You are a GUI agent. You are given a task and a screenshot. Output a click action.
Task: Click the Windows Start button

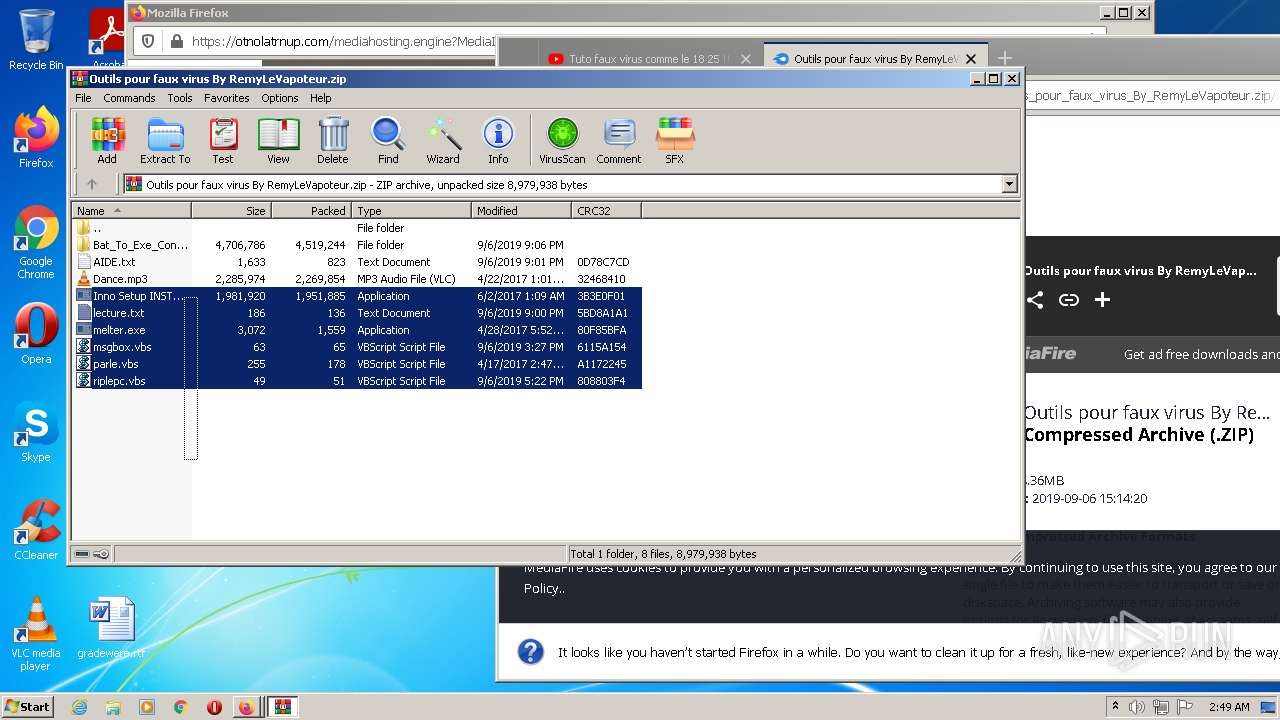[x=27, y=706]
